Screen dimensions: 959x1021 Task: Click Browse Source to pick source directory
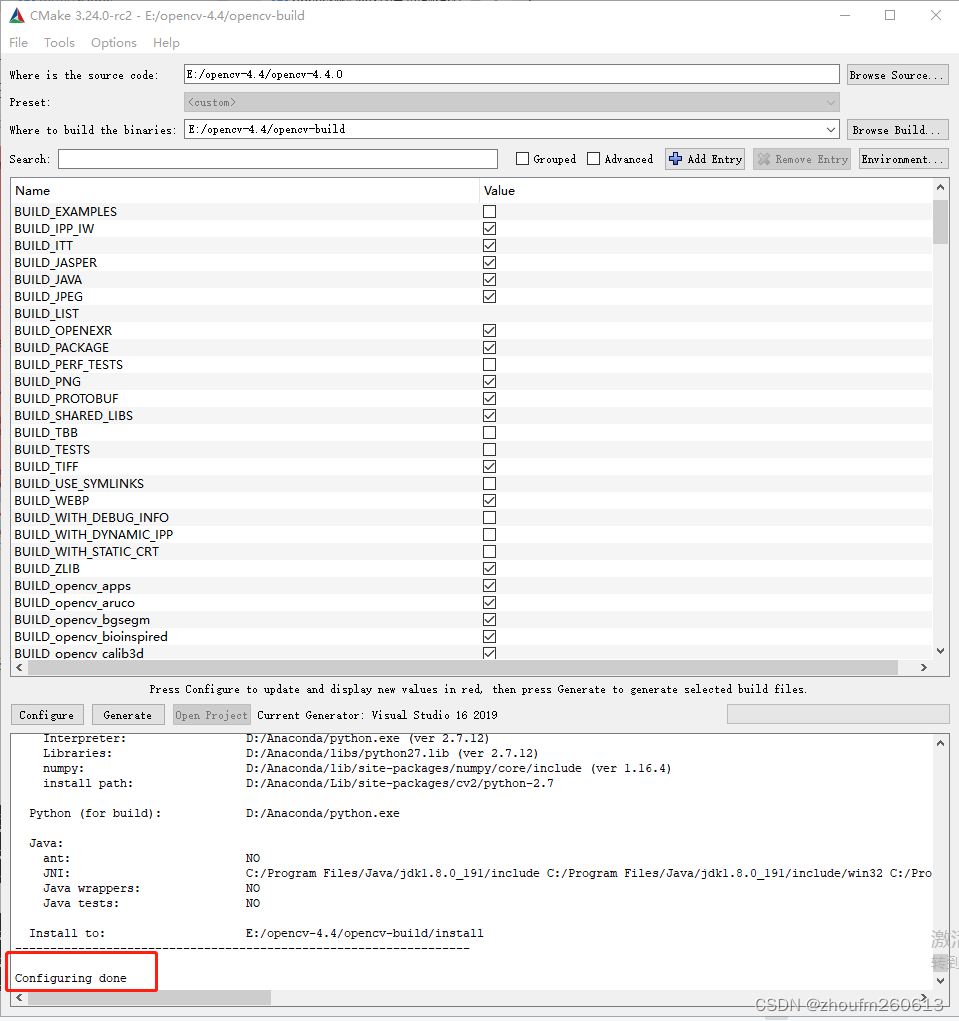[x=896, y=74]
